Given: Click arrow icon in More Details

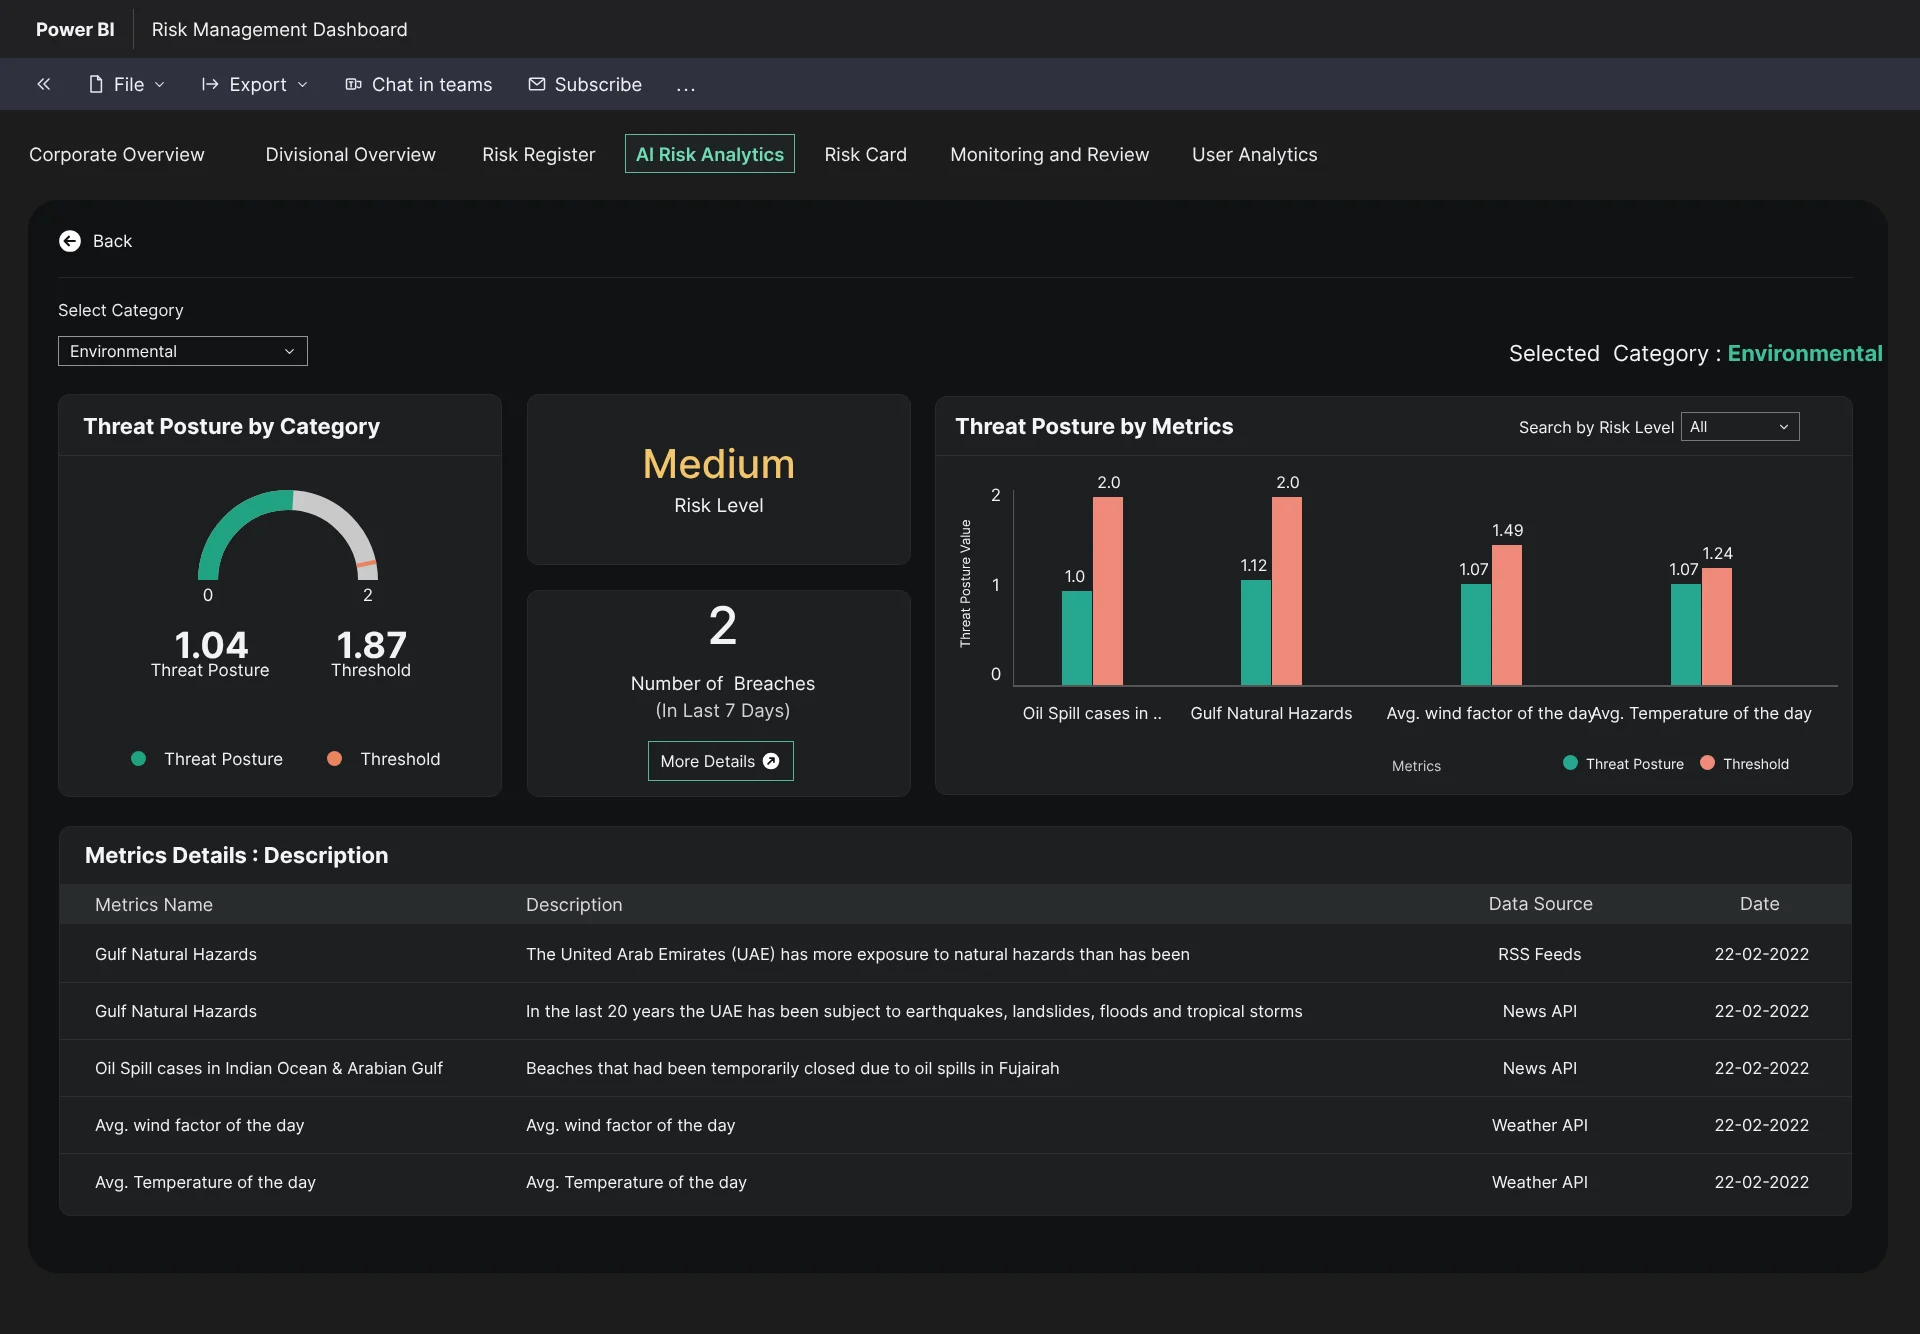Looking at the screenshot, I should point(771,761).
